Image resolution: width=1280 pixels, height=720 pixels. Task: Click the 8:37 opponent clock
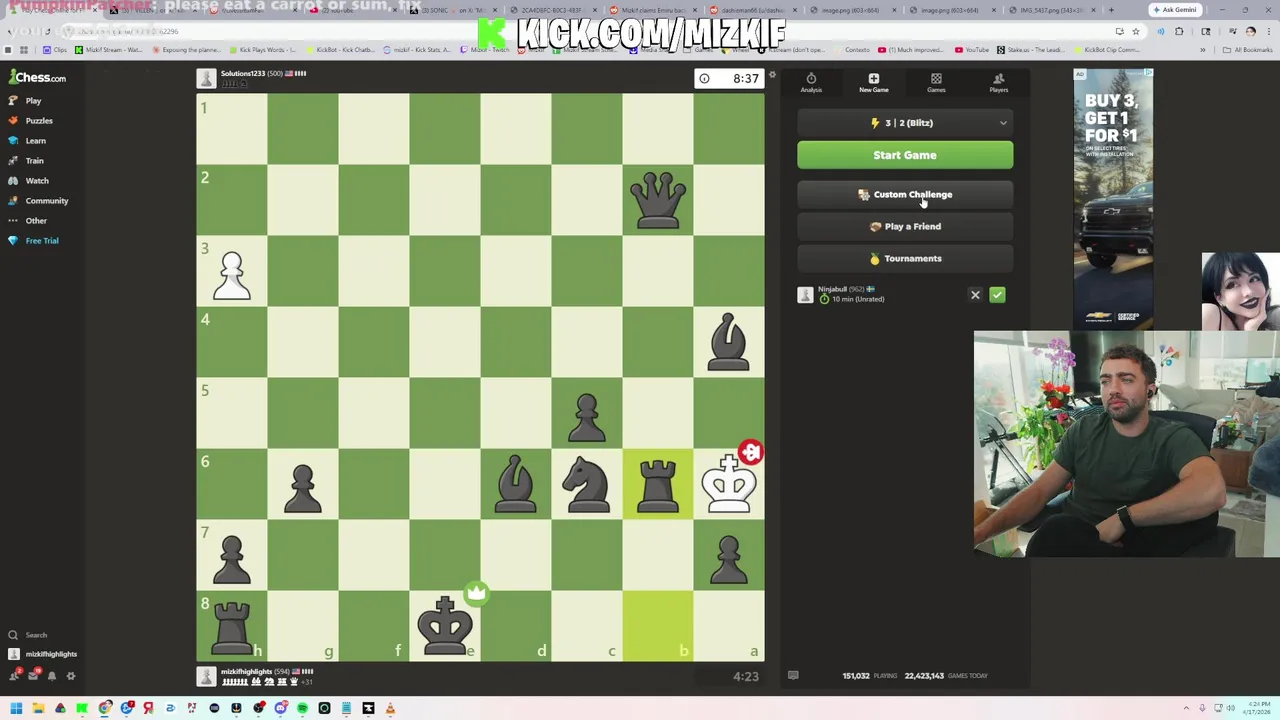pyautogui.click(x=730, y=78)
